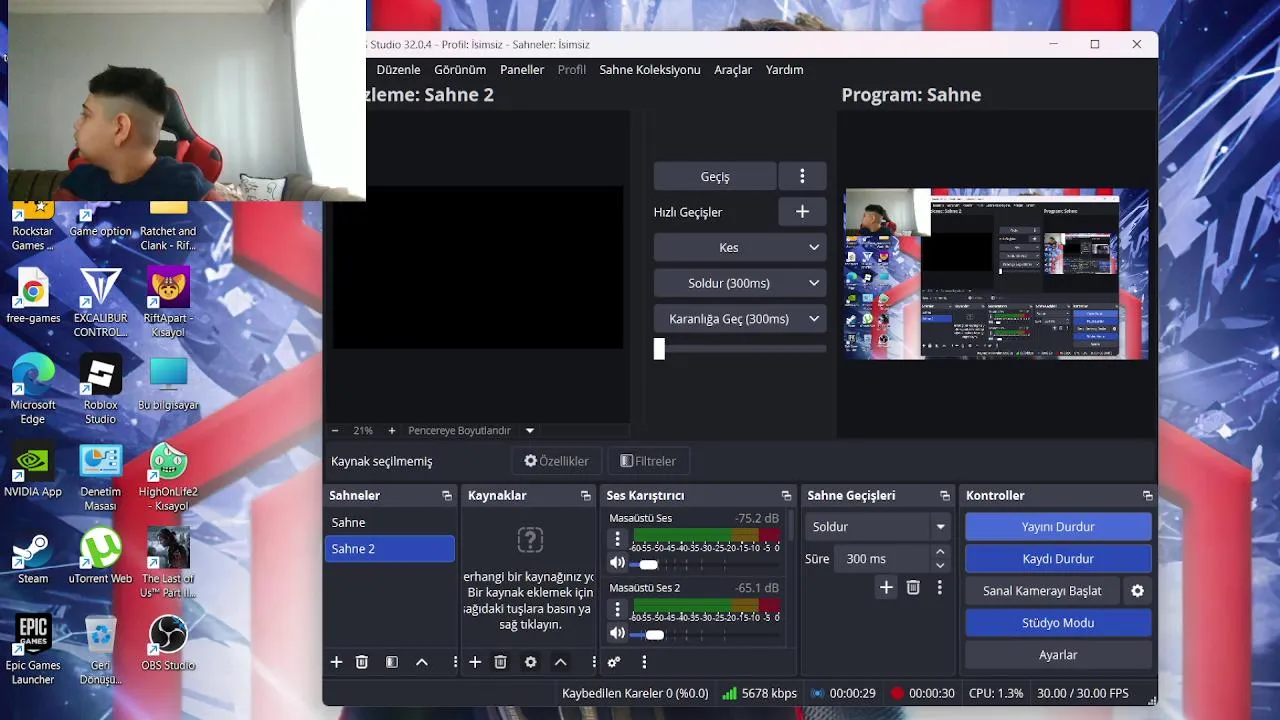Add a source in Kaynaklar panel
Viewport: 1280px width, 720px height.
(475, 662)
